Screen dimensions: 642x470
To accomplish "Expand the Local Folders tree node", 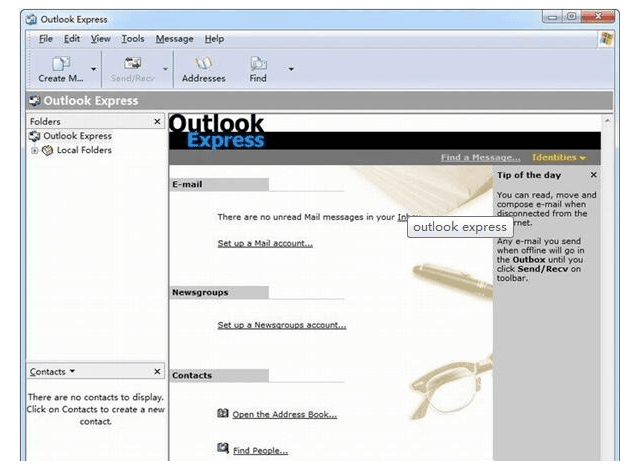I will coord(34,150).
